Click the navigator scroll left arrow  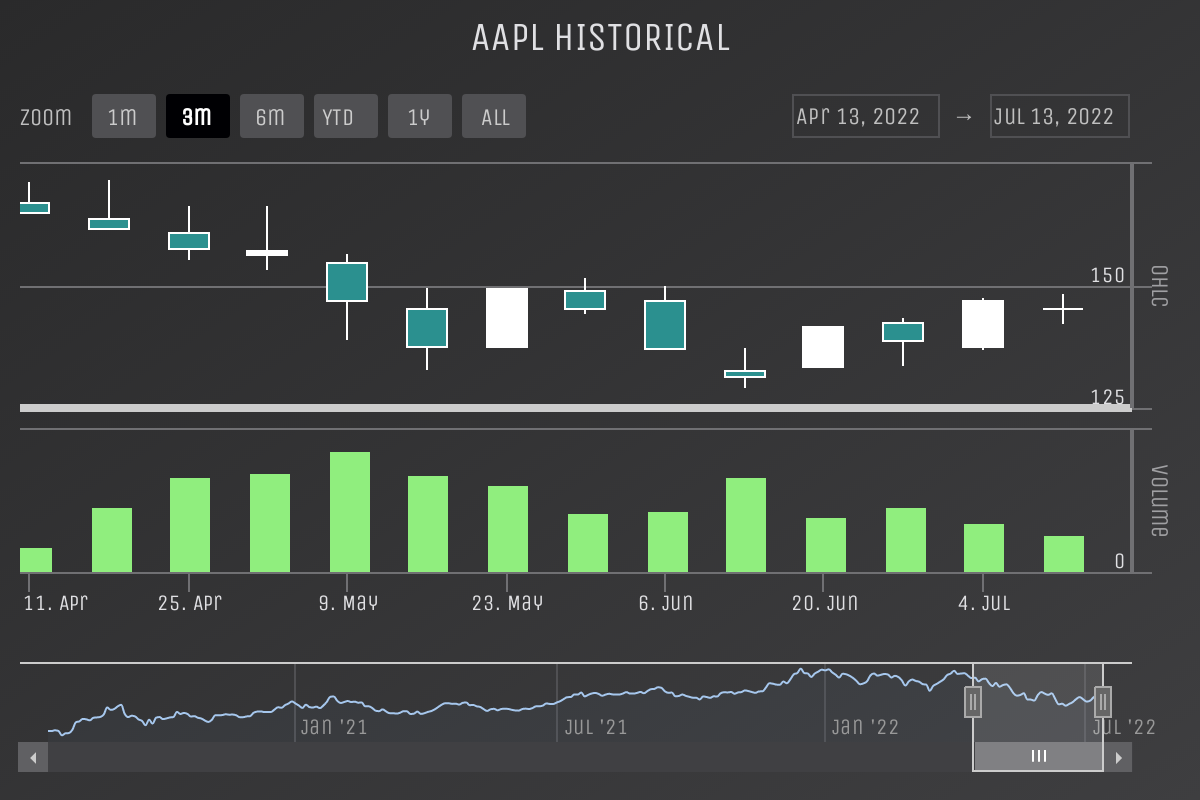click(33, 757)
